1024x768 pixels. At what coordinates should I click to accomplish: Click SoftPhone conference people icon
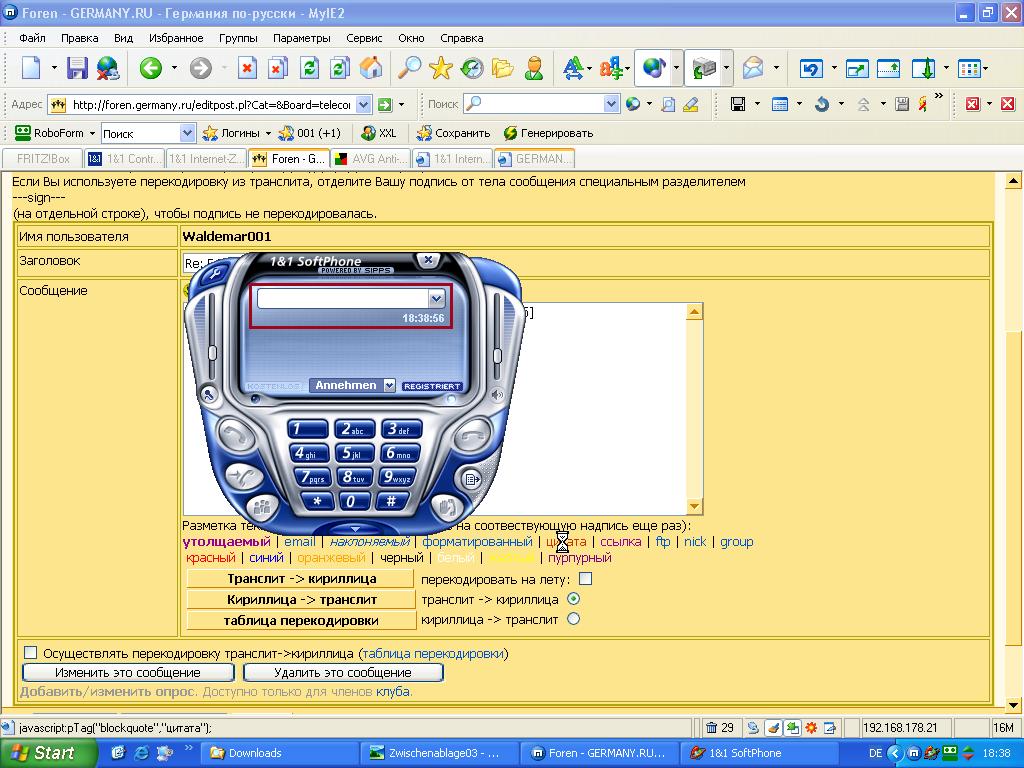[263, 506]
